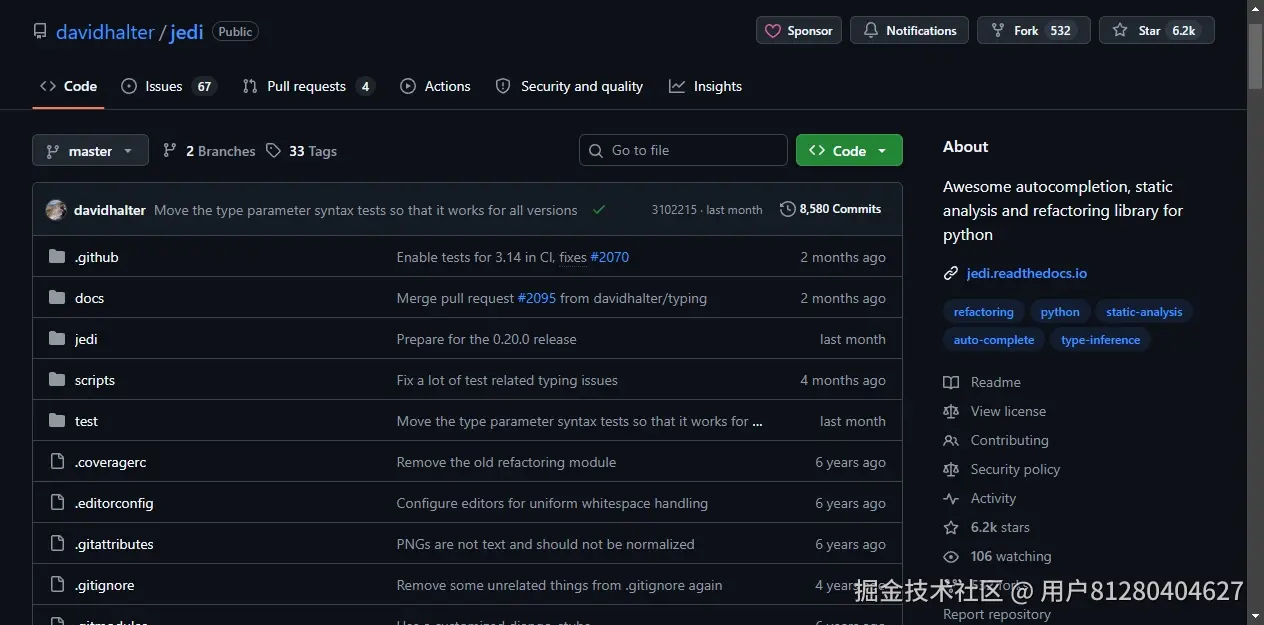Open the .github folder
The width and height of the screenshot is (1264, 625).
[96, 257]
